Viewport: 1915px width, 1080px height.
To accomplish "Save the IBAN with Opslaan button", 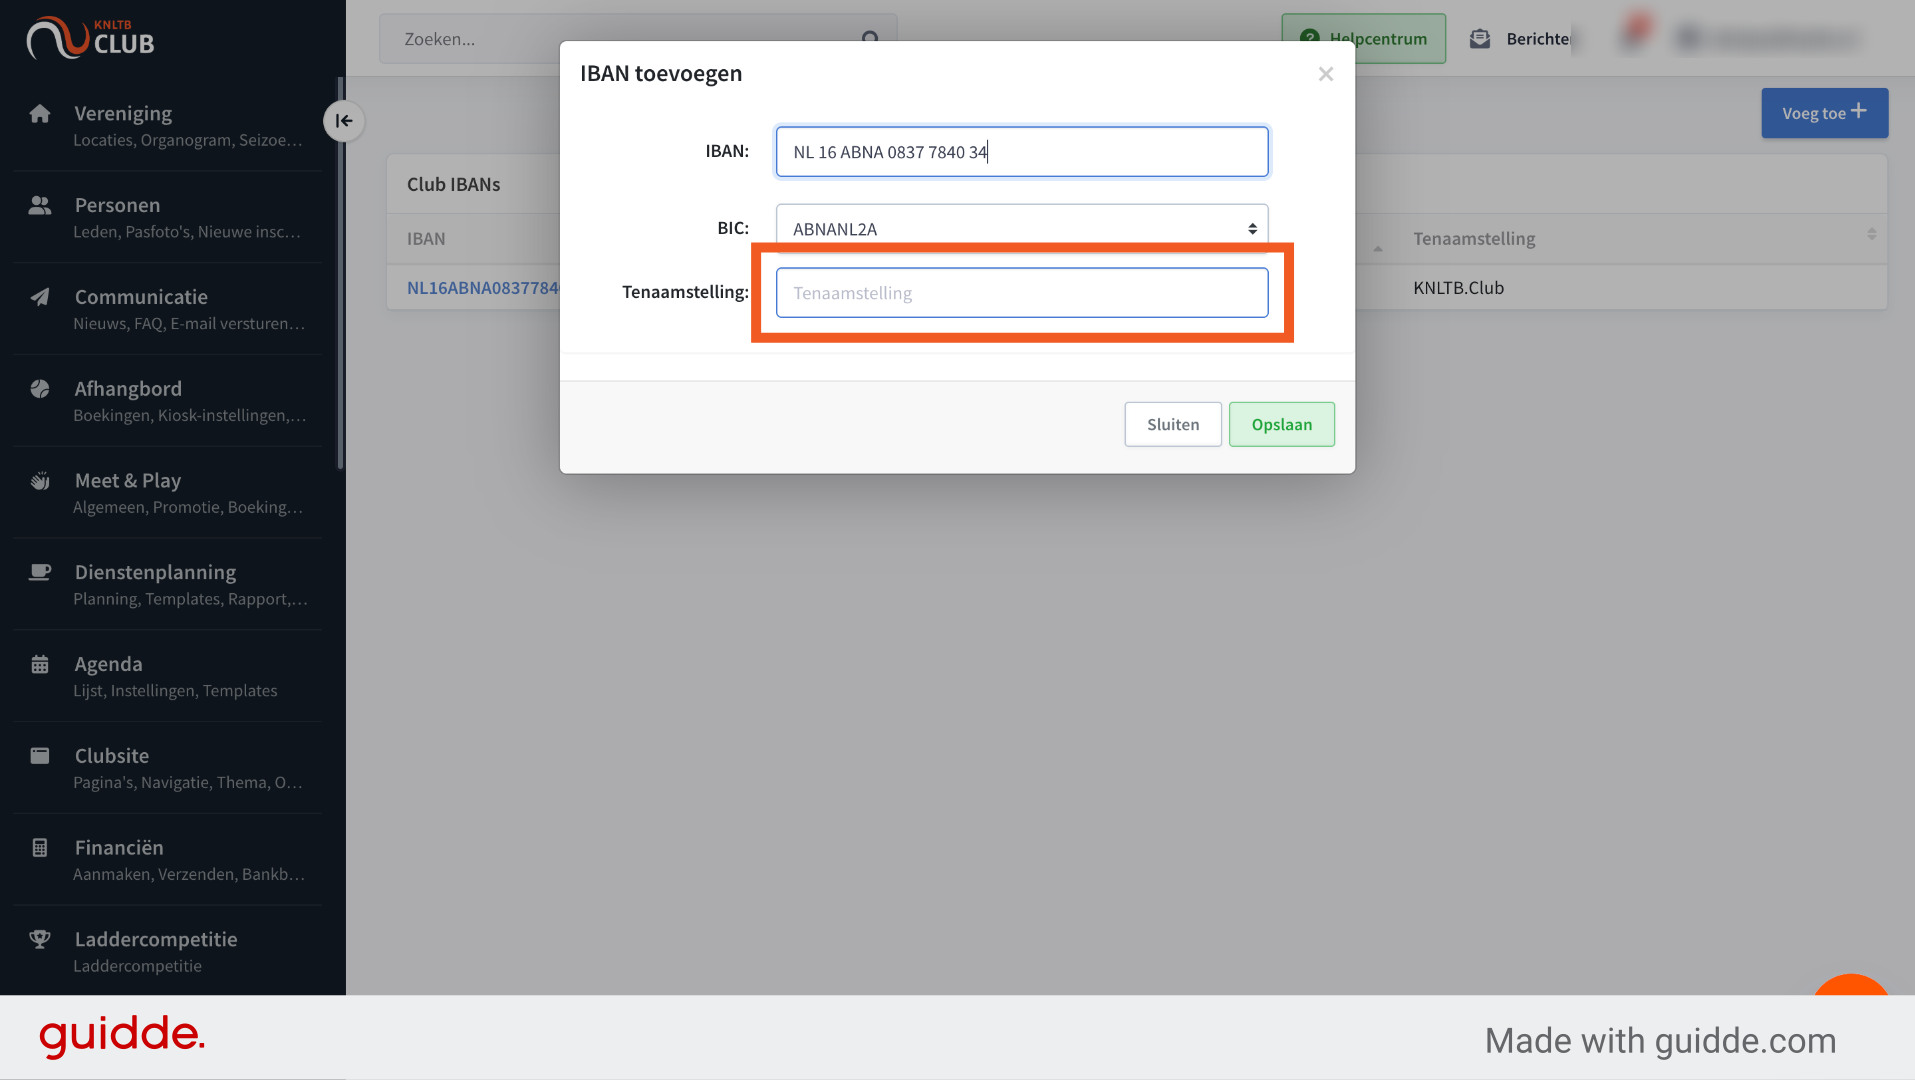I will 1281,424.
